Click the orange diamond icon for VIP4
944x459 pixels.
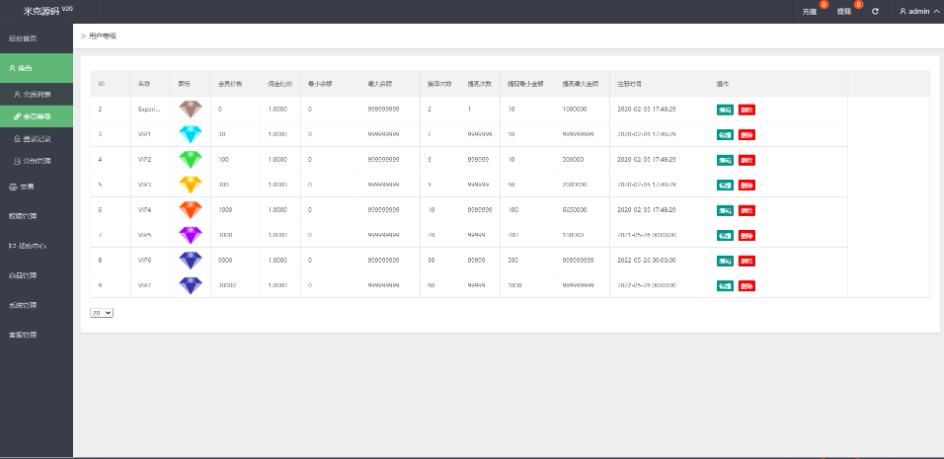click(x=191, y=210)
